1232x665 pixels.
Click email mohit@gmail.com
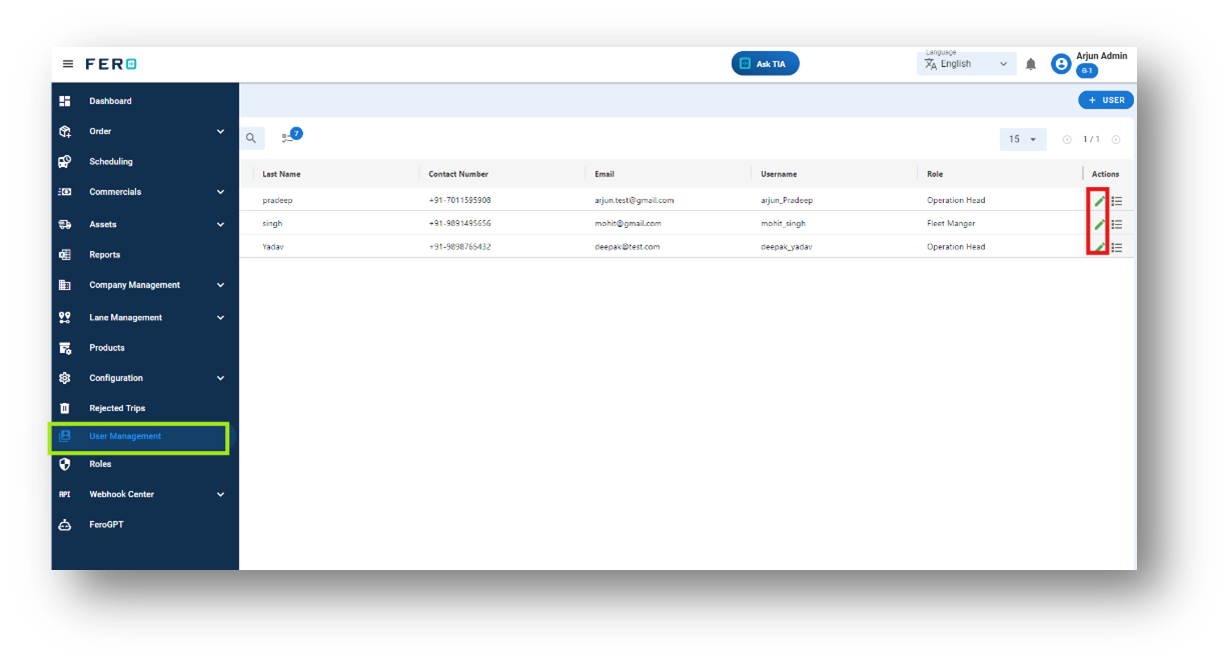click(x=627, y=224)
